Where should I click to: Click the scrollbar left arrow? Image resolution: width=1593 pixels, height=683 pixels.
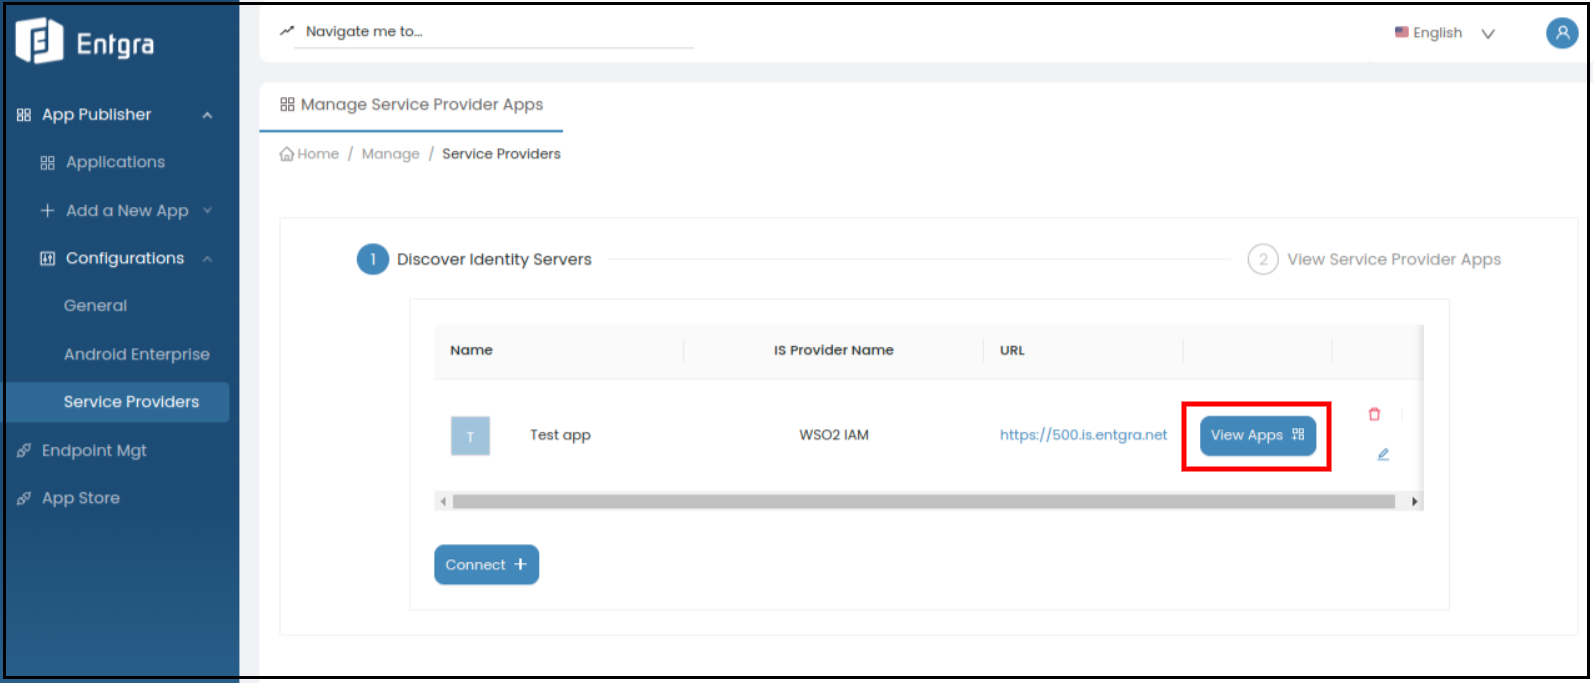click(x=443, y=502)
